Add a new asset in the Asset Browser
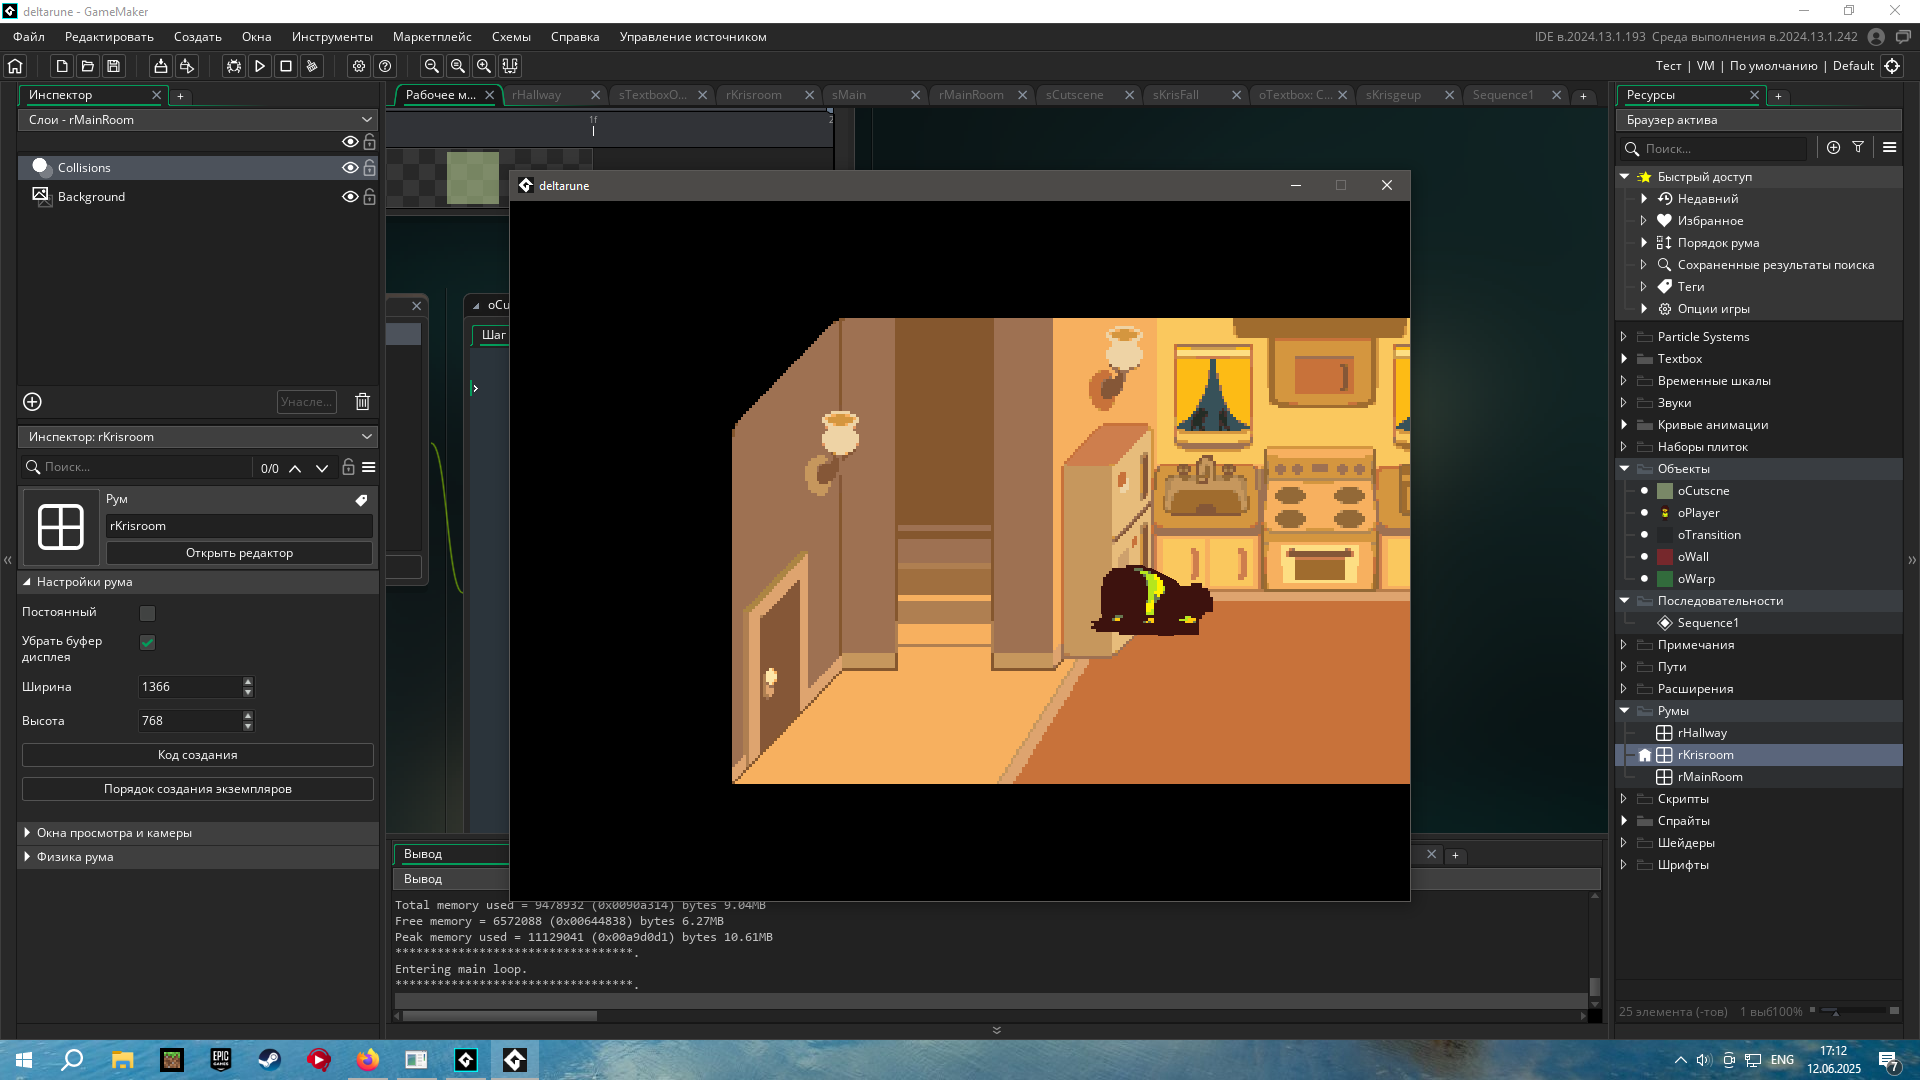The height and width of the screenshot is (1080, 1920). (x=1833, y=148)
